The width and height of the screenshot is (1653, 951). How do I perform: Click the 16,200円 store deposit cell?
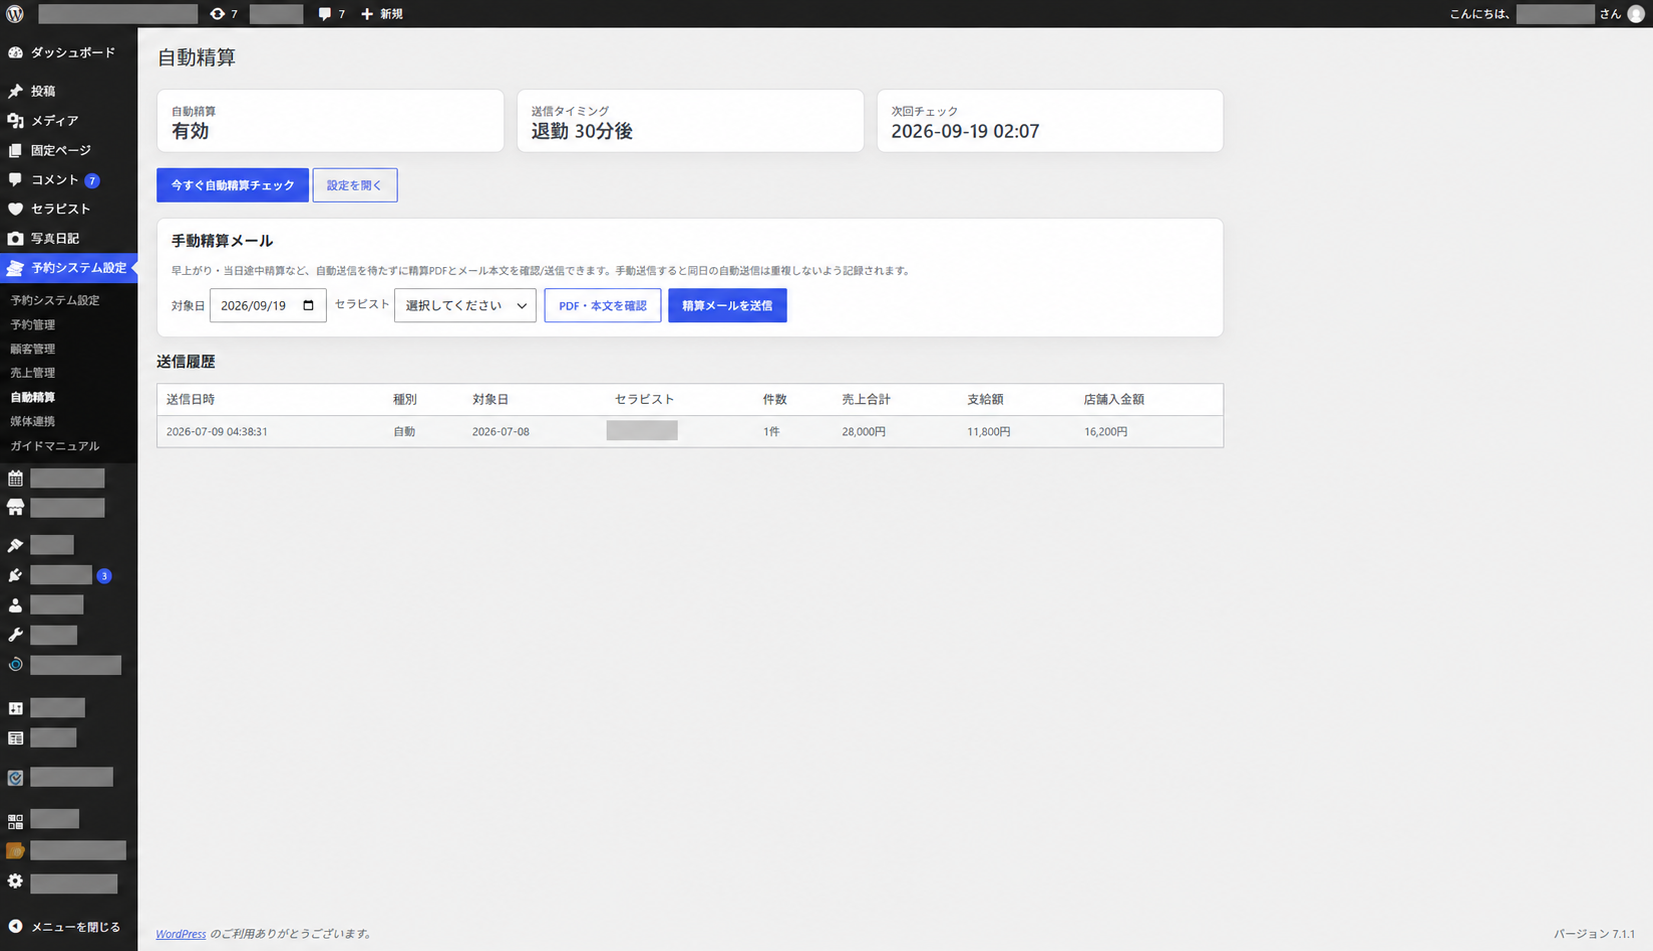click(x=1106, y=432)
